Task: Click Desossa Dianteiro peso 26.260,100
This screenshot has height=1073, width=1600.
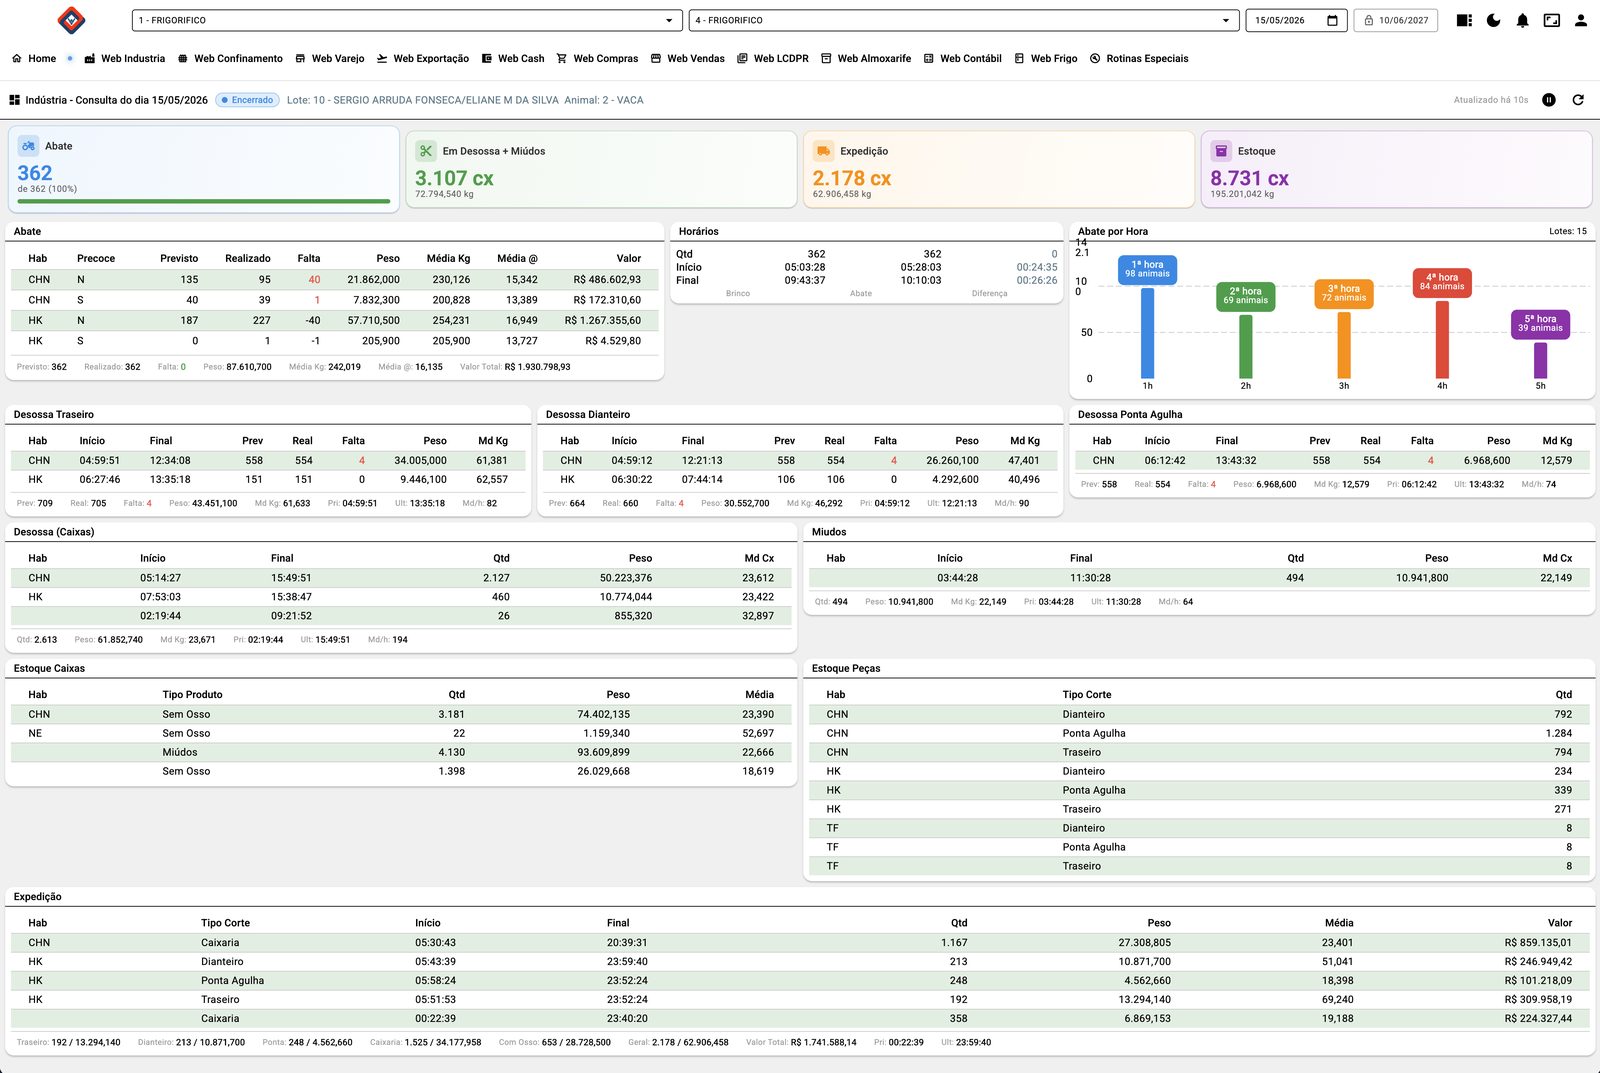Action: pyautogui.click(x=952, y=461)
